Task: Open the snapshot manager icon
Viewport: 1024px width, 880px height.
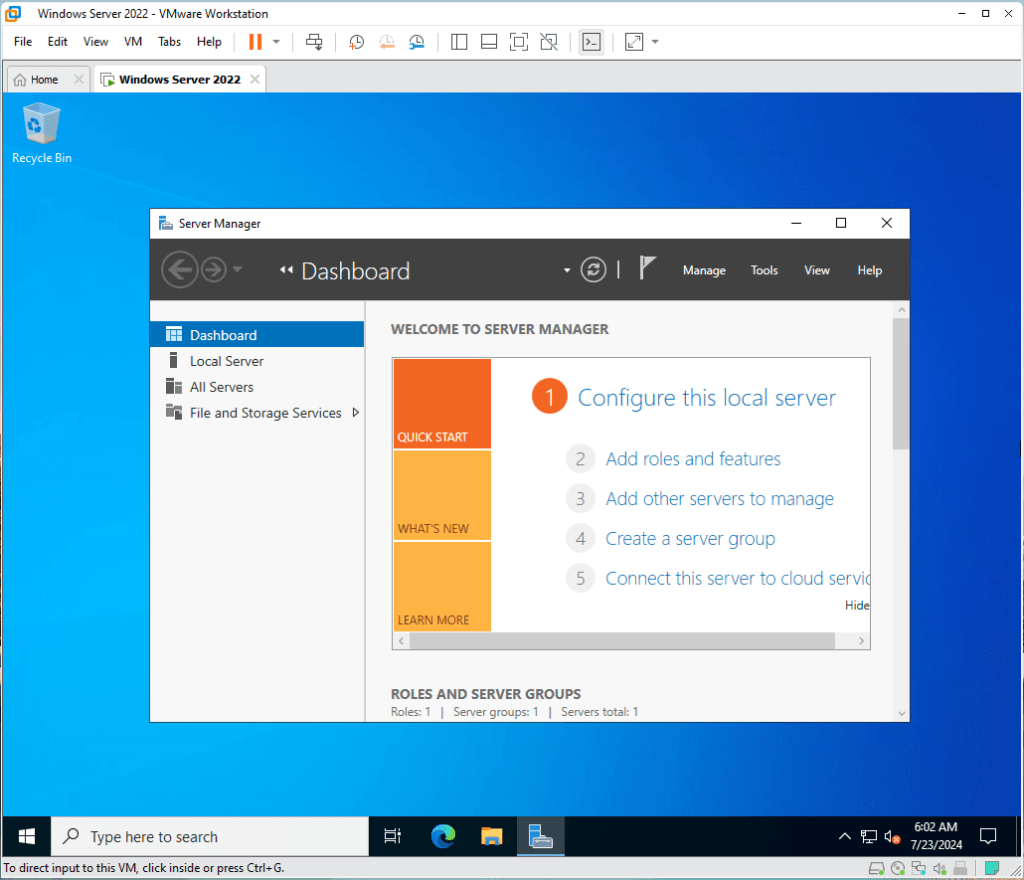Action: pos(417,42)
